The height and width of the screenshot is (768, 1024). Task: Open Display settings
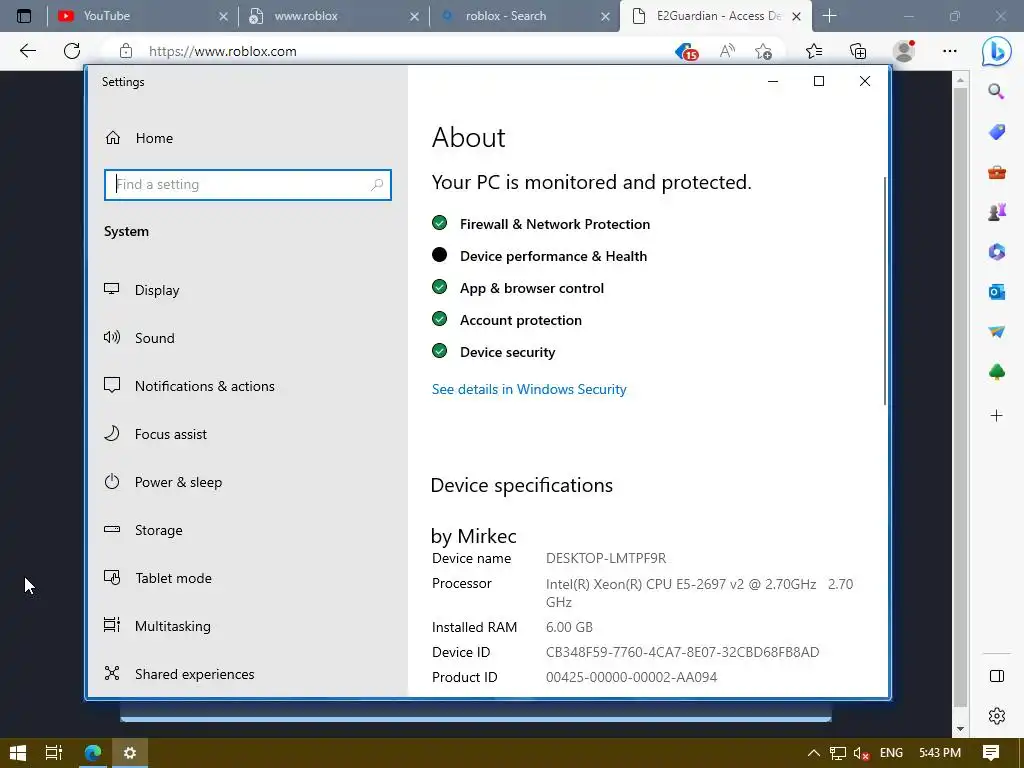click(142, 290)
